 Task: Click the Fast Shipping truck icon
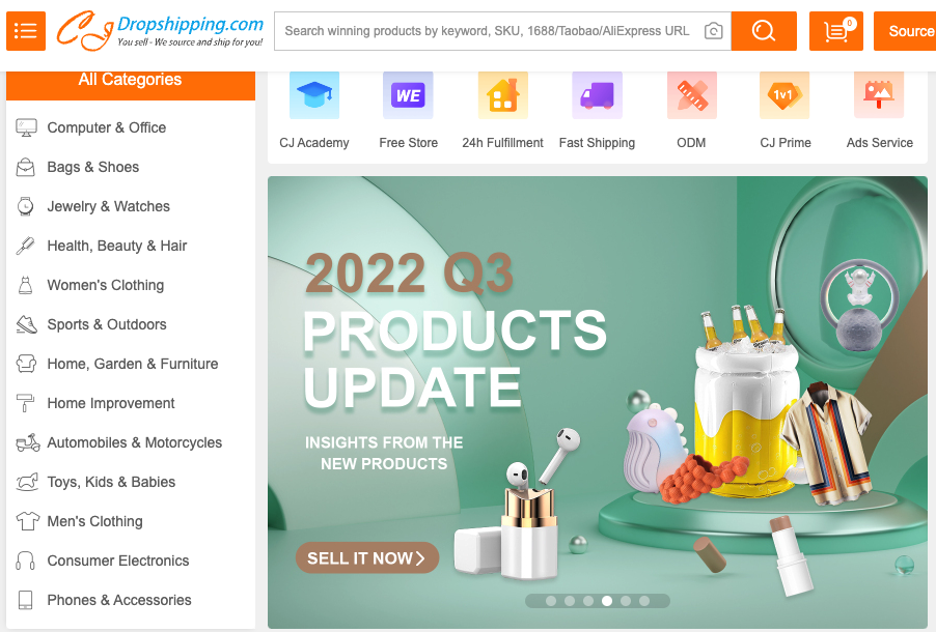[597, 95]
